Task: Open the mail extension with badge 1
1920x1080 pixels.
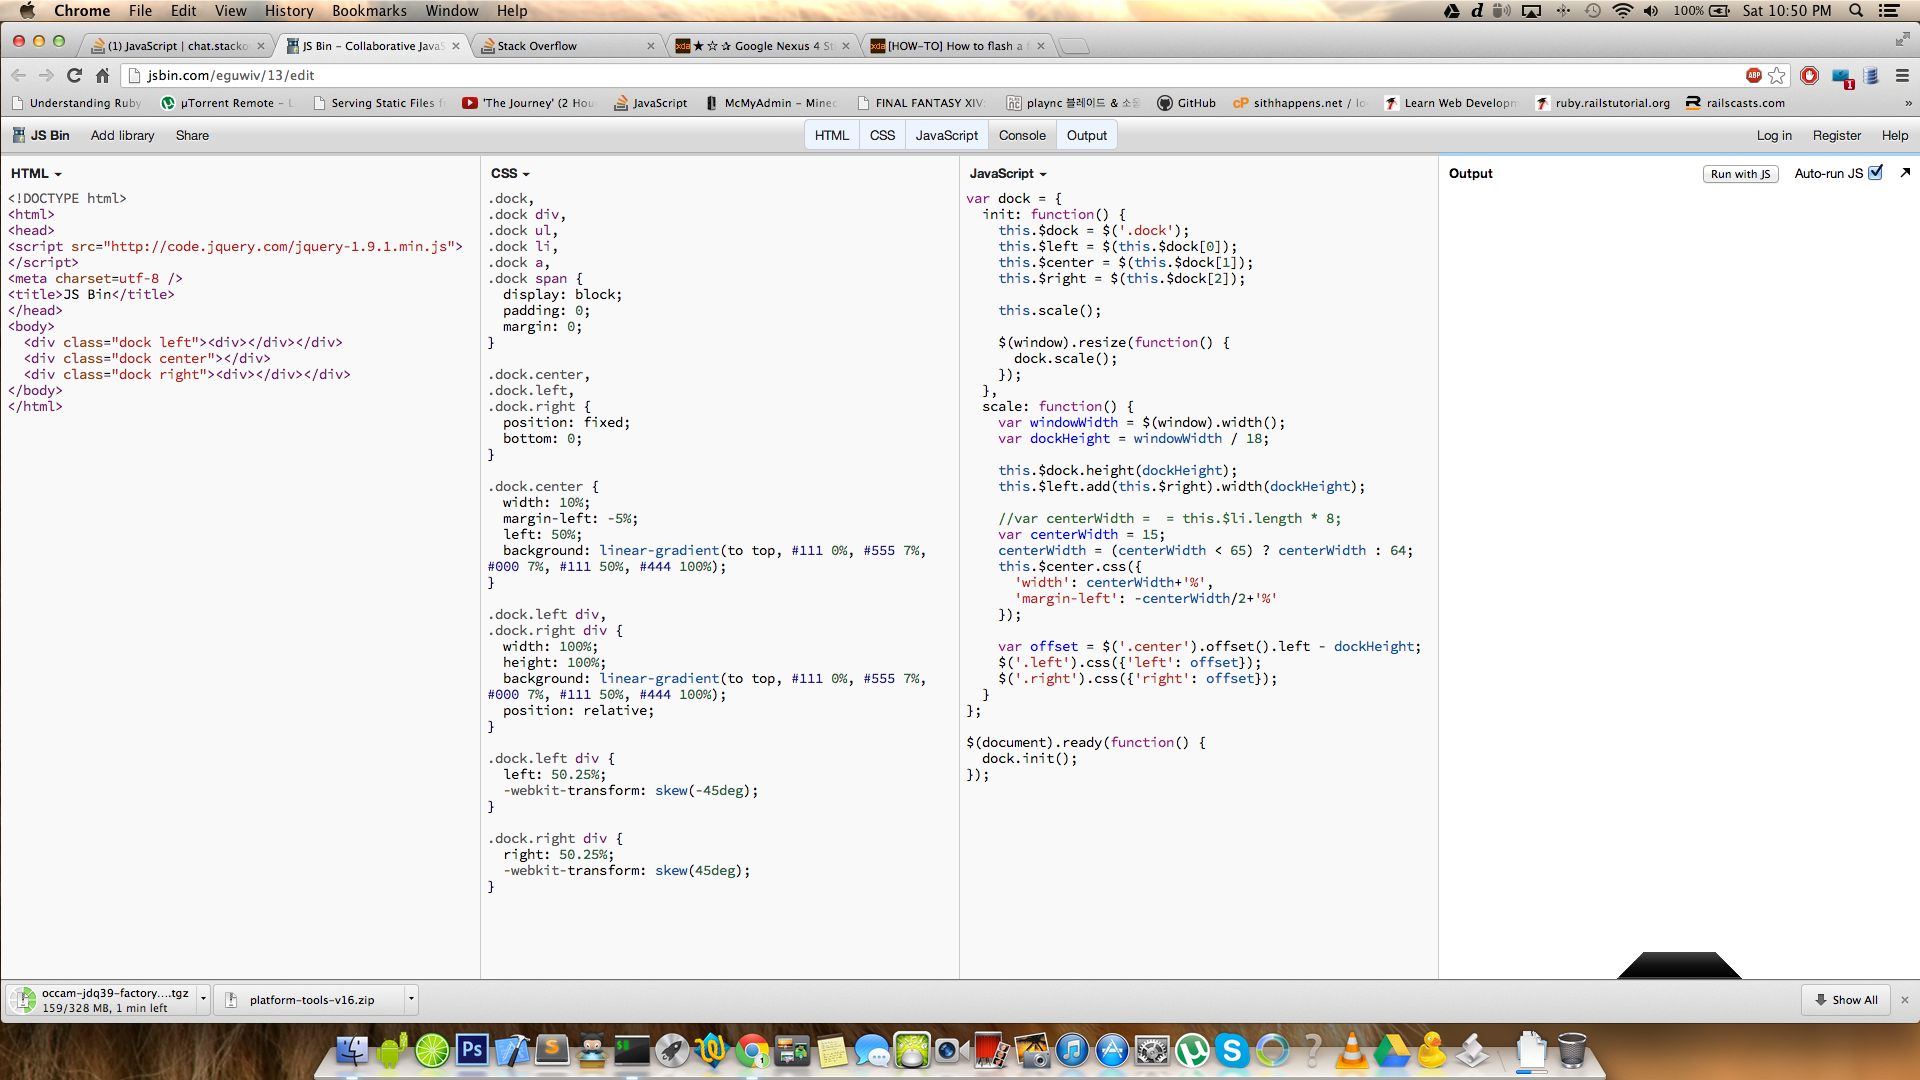Action: tap(1842, 77)
